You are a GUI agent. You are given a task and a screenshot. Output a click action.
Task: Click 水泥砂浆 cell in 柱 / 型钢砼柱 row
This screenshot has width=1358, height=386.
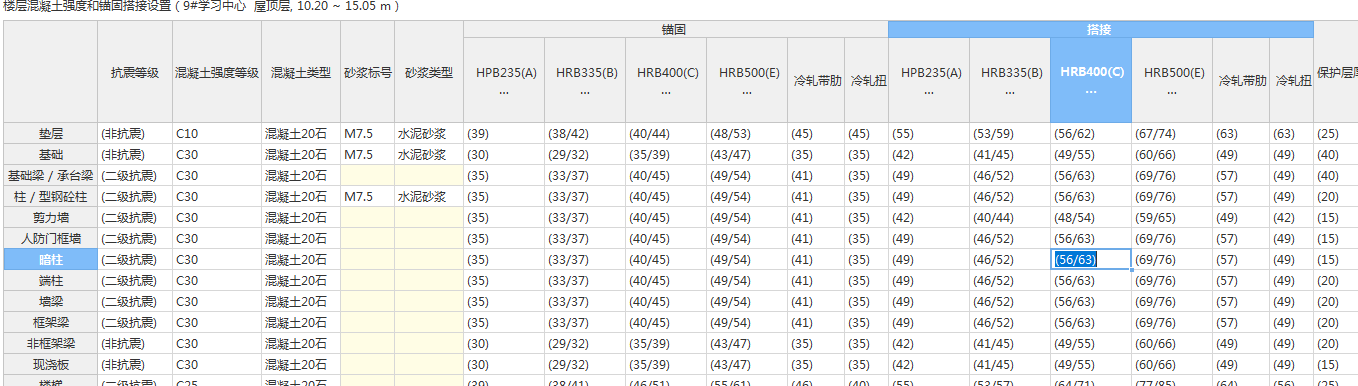(429, 197)
